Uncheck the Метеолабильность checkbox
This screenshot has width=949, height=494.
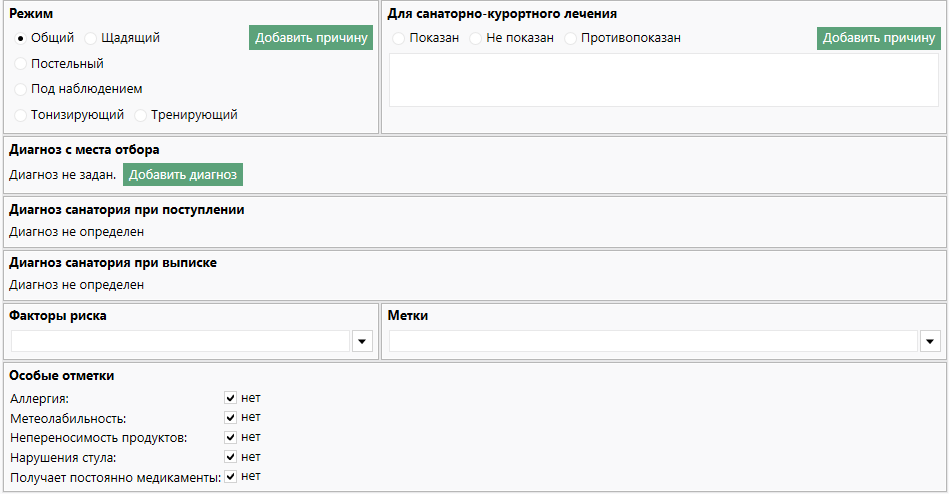(x=231, y=417)
